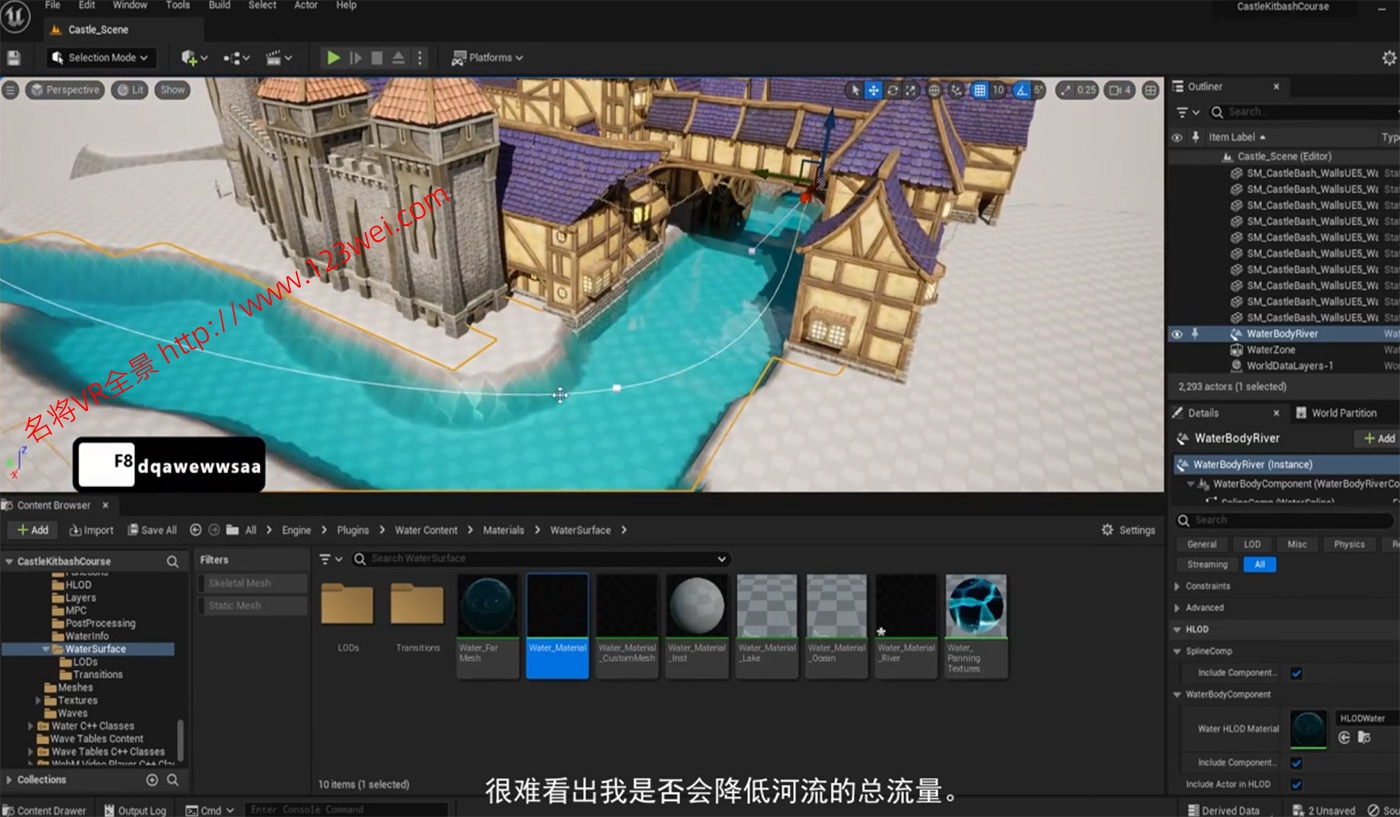Toggle grid snapping icon in viewport
The image size is (1400, 817).
(980, 90)
